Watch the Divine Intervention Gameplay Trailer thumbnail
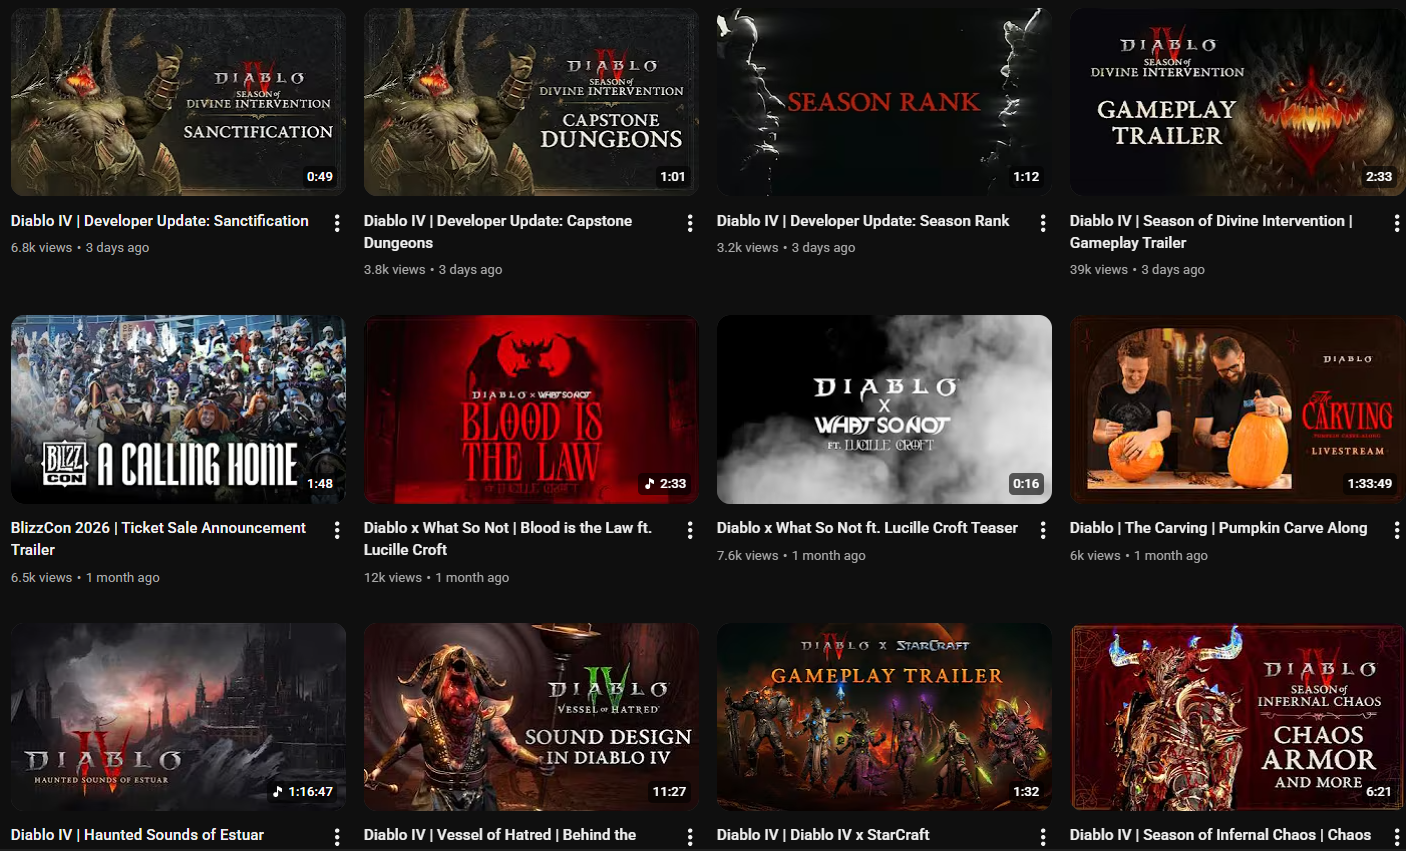The width and height of the screenshot is (1406, 851). pyautogui.click(x=1237, y=102)
